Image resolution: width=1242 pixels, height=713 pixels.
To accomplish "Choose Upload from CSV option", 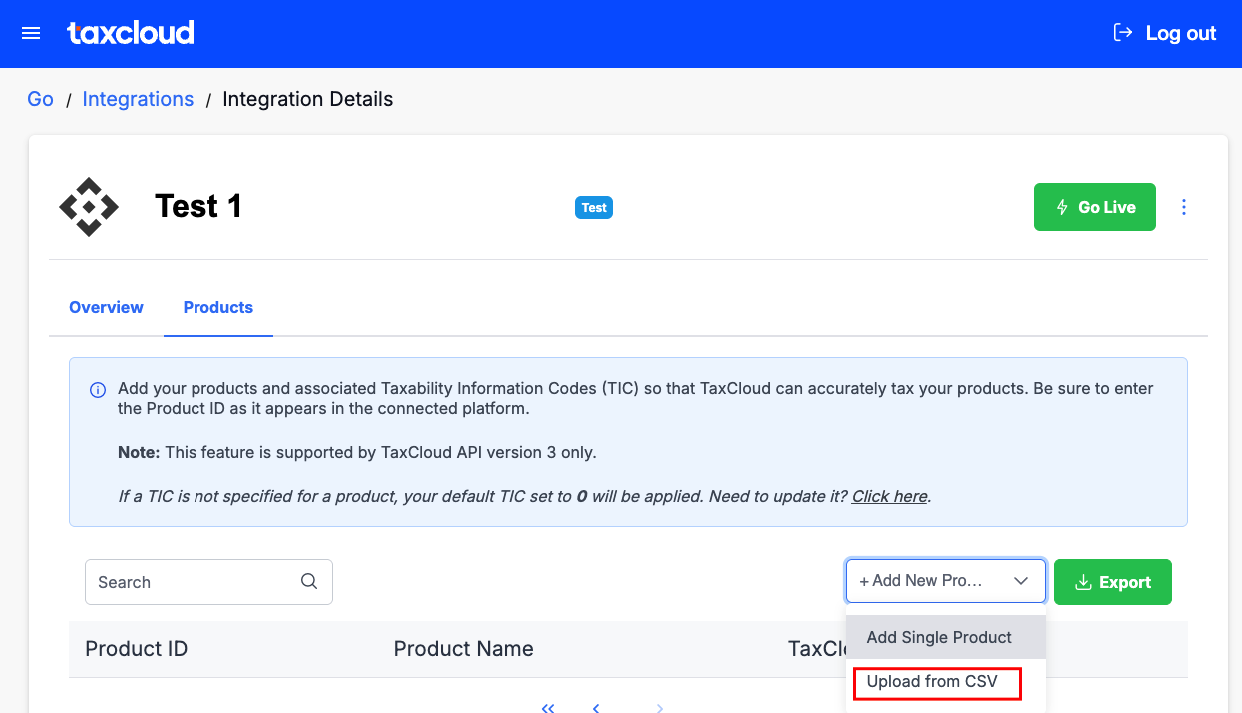I will pyautogui.click(x=946, y=682).
